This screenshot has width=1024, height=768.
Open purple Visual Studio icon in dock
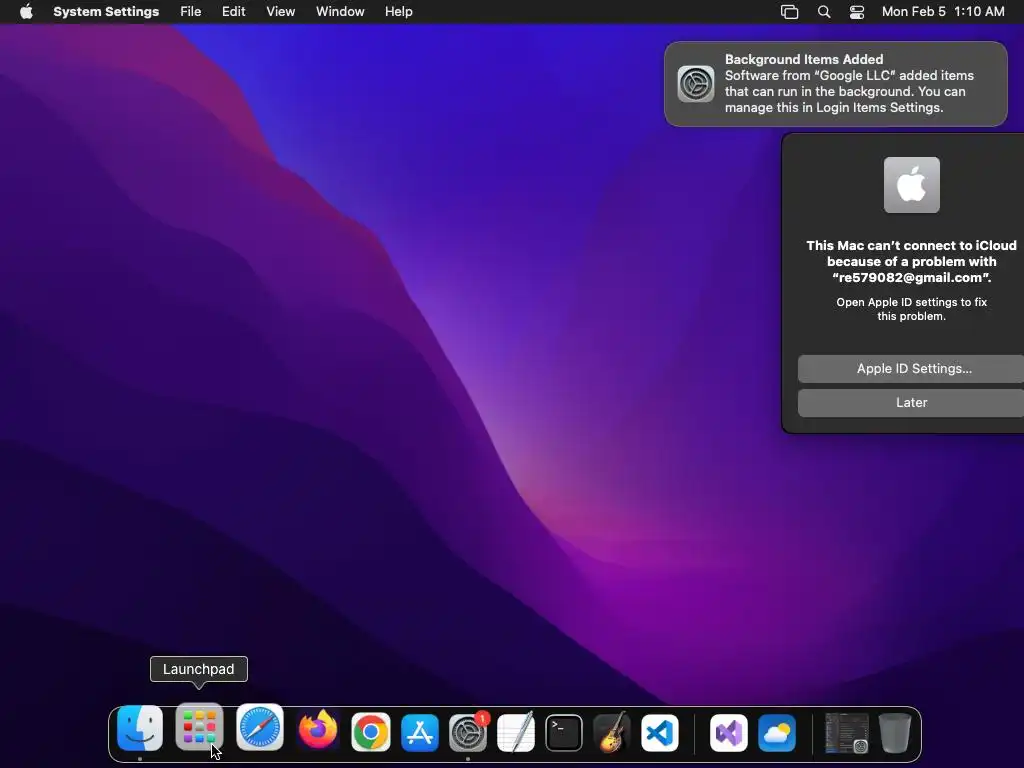click(x=729, y=733)
